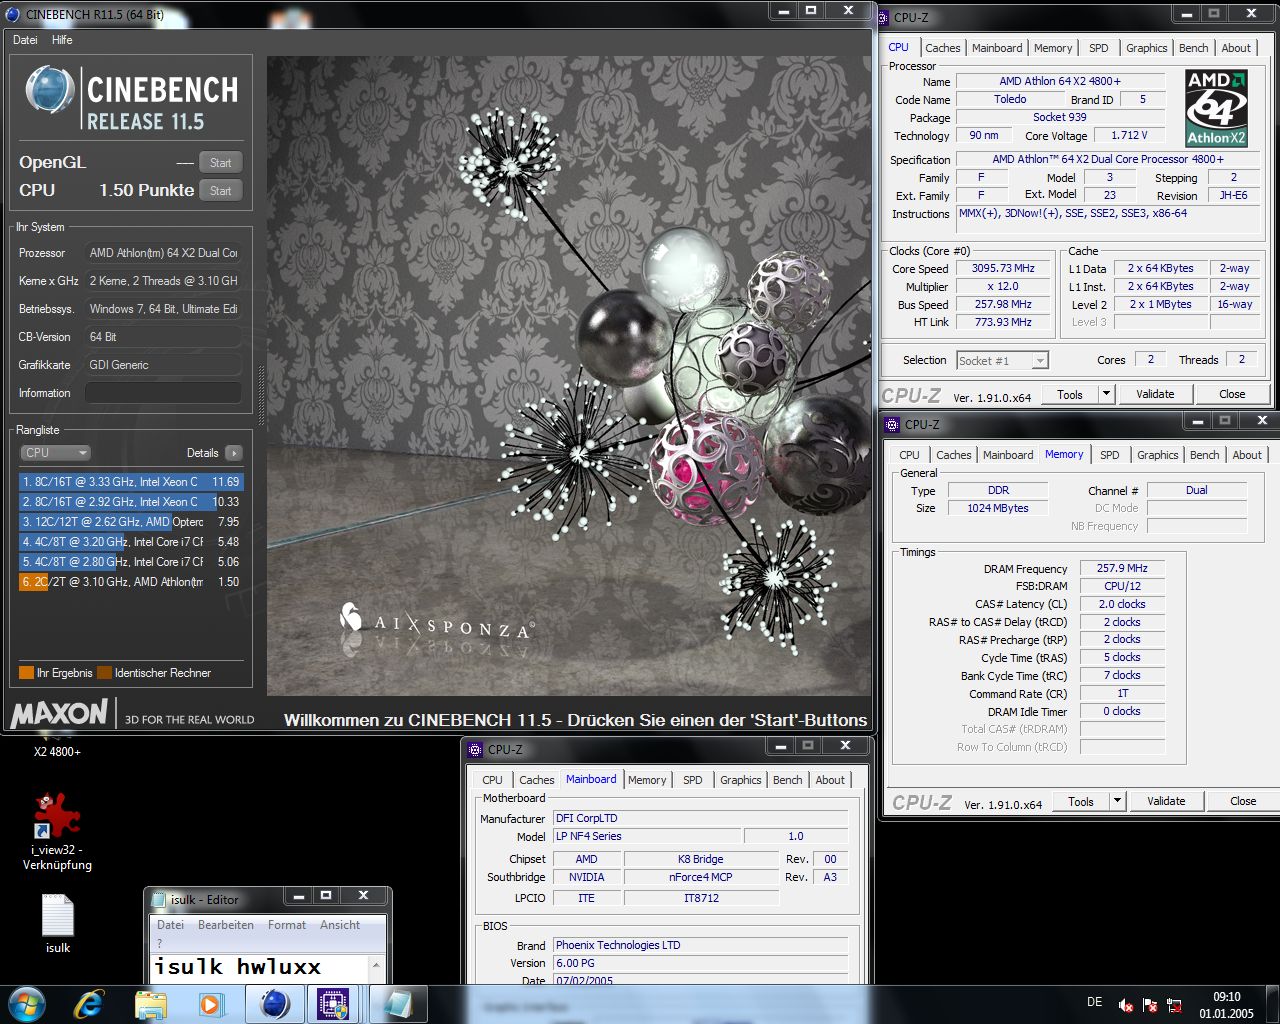
Task: Click the Cinebench logo sphere
Action: pos(50,89)
